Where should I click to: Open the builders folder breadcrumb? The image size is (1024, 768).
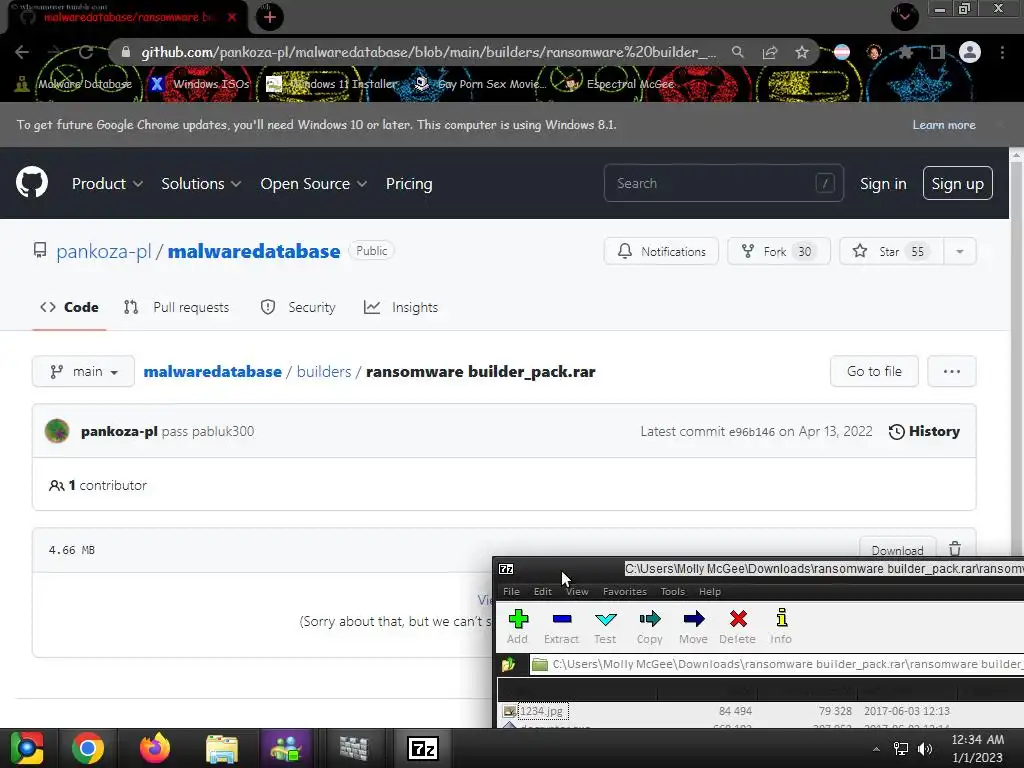(324, 372)
